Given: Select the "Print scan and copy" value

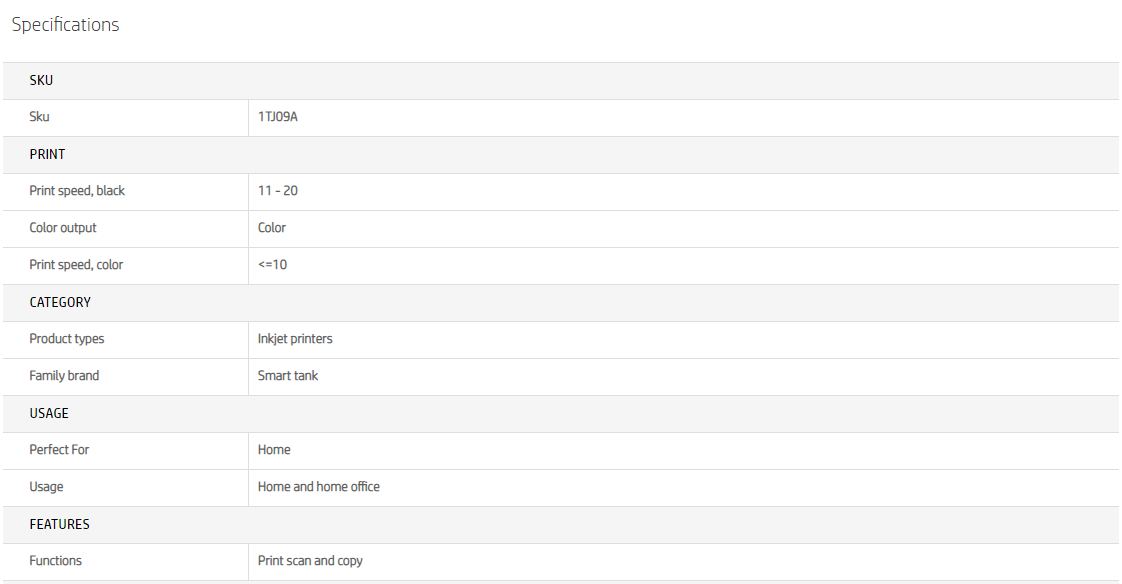Looking at the screenshot, I should [x=310, y=561].
